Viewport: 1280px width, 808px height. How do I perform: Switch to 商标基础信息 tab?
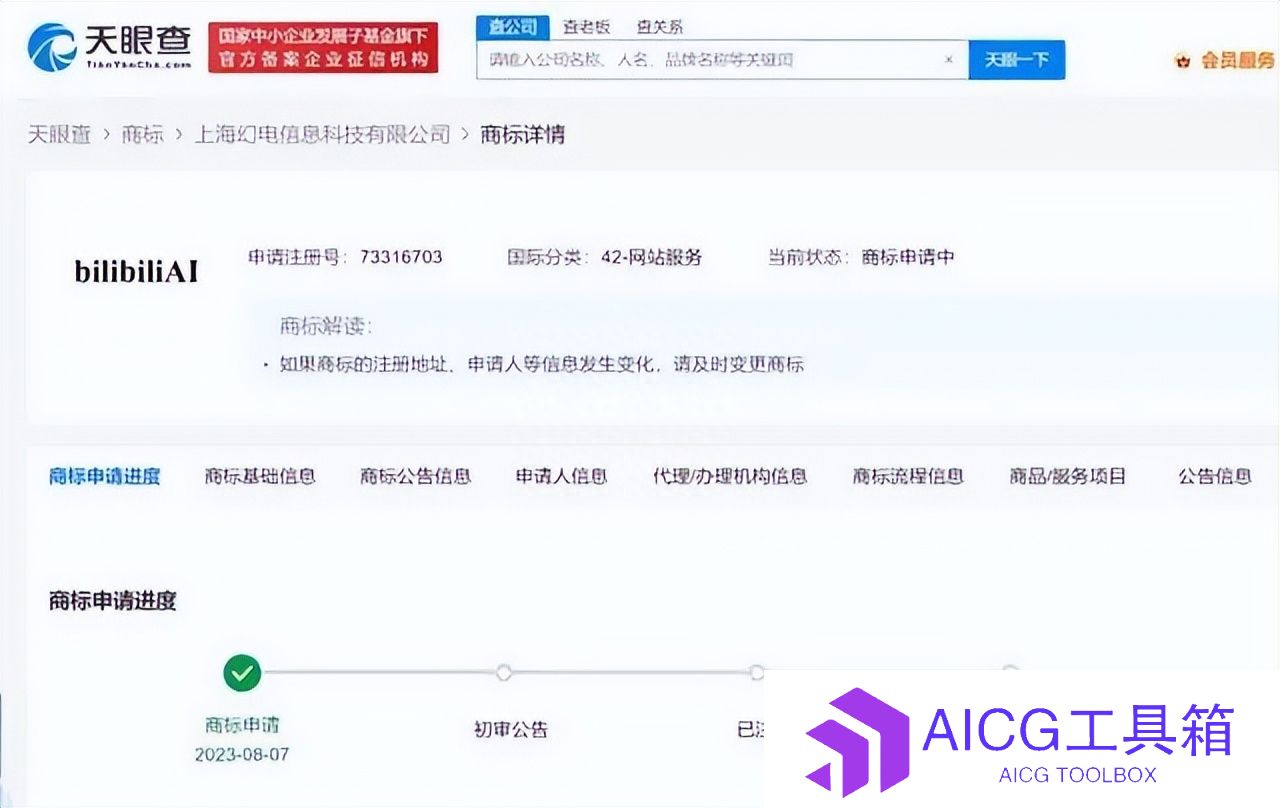[260, 477]
